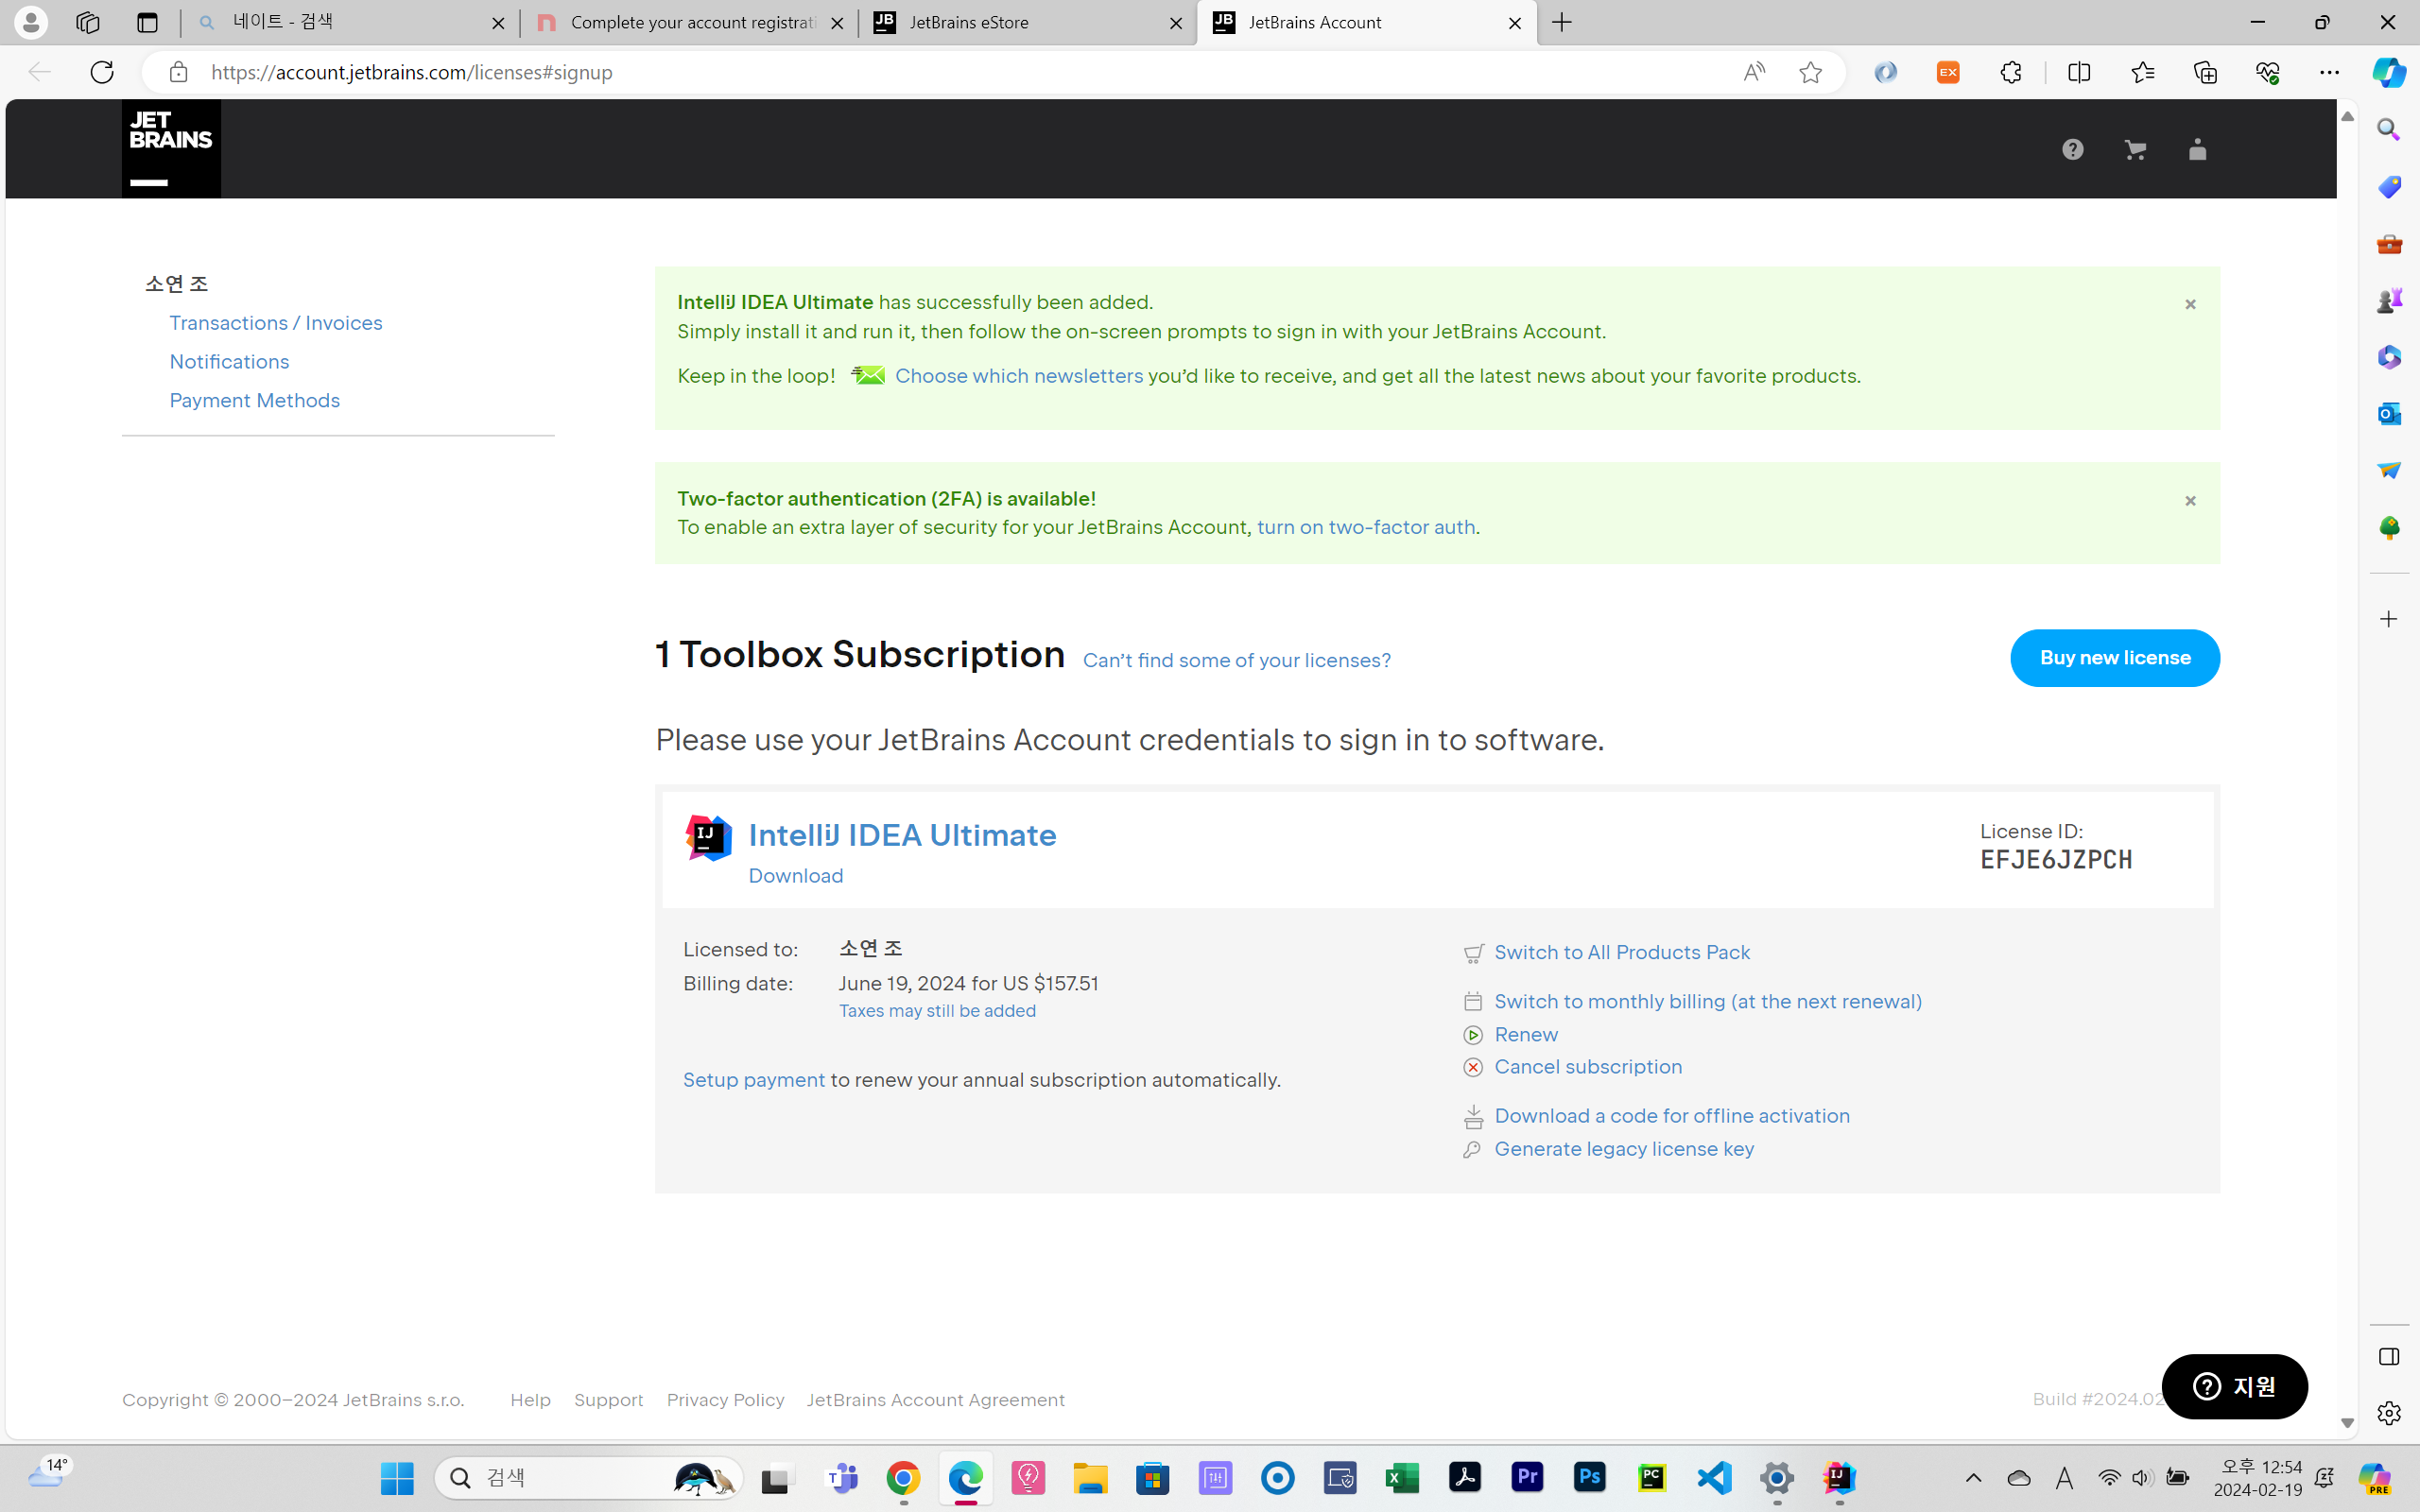Viewport: 2420px width, 1512px height.
Task: Show hidden system tray icons chevron
Action: click(x=1973, y=1478)
